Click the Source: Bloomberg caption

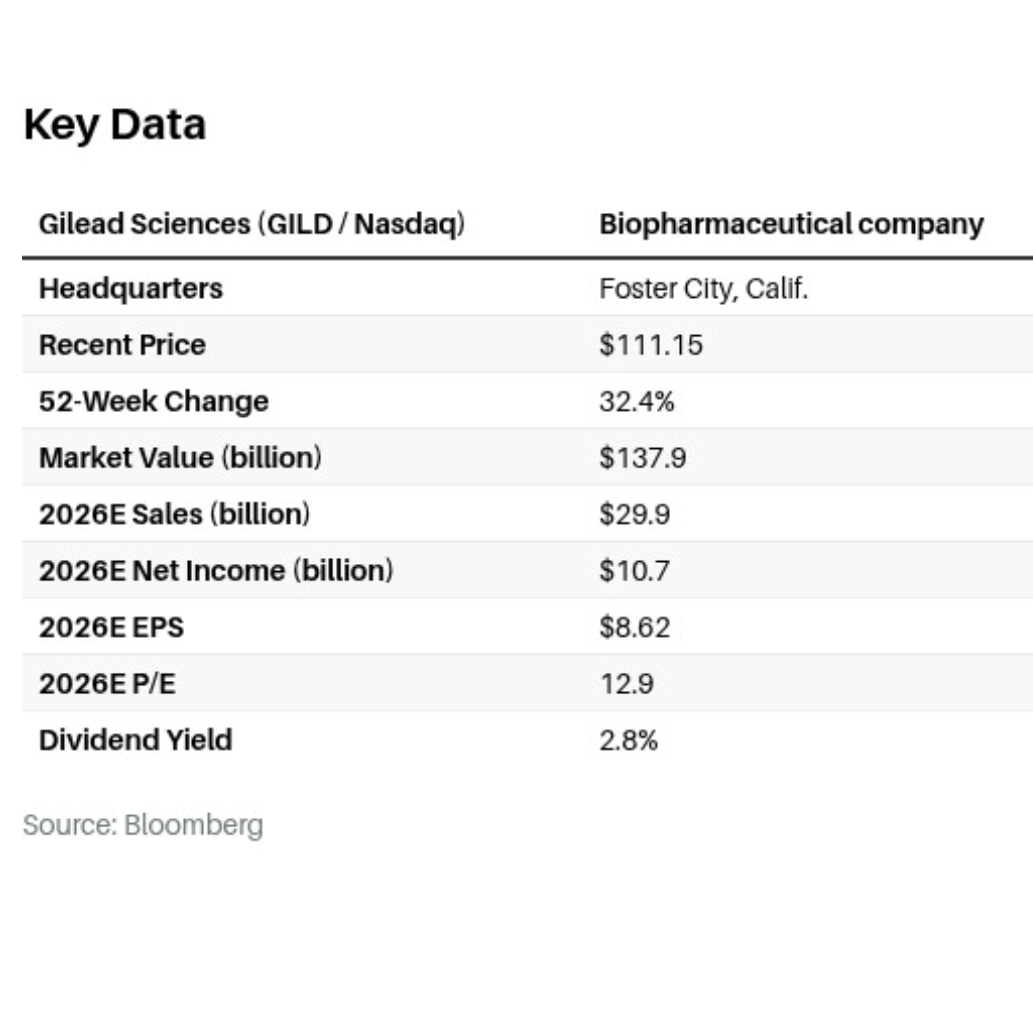click(x=143, y=826)
